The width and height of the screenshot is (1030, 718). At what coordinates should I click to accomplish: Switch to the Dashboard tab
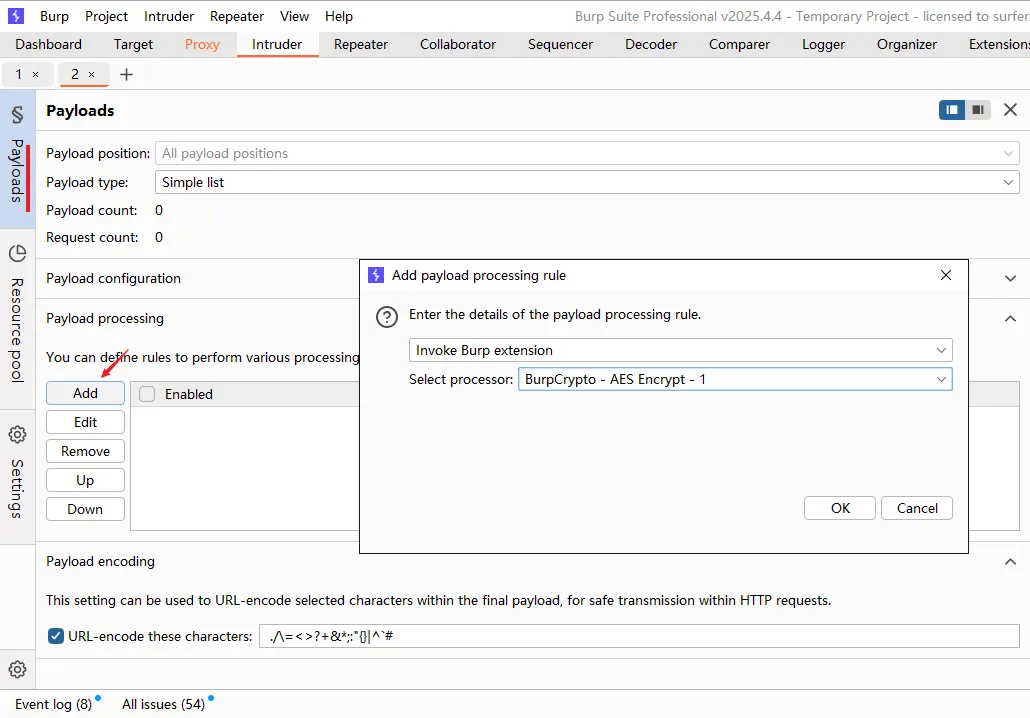pos(49,44)
